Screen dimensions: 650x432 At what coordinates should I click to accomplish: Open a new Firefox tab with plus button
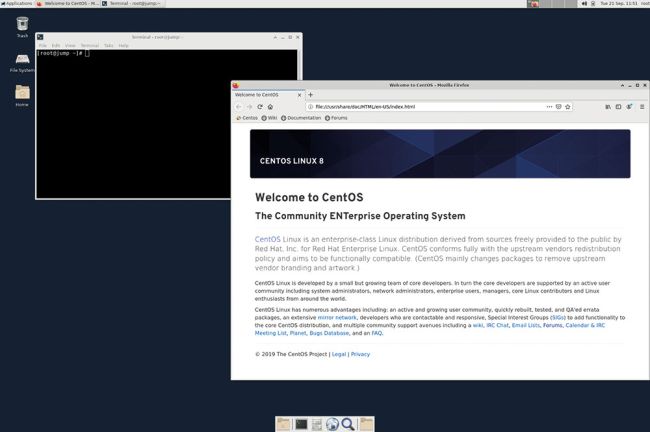pos(310,95)
